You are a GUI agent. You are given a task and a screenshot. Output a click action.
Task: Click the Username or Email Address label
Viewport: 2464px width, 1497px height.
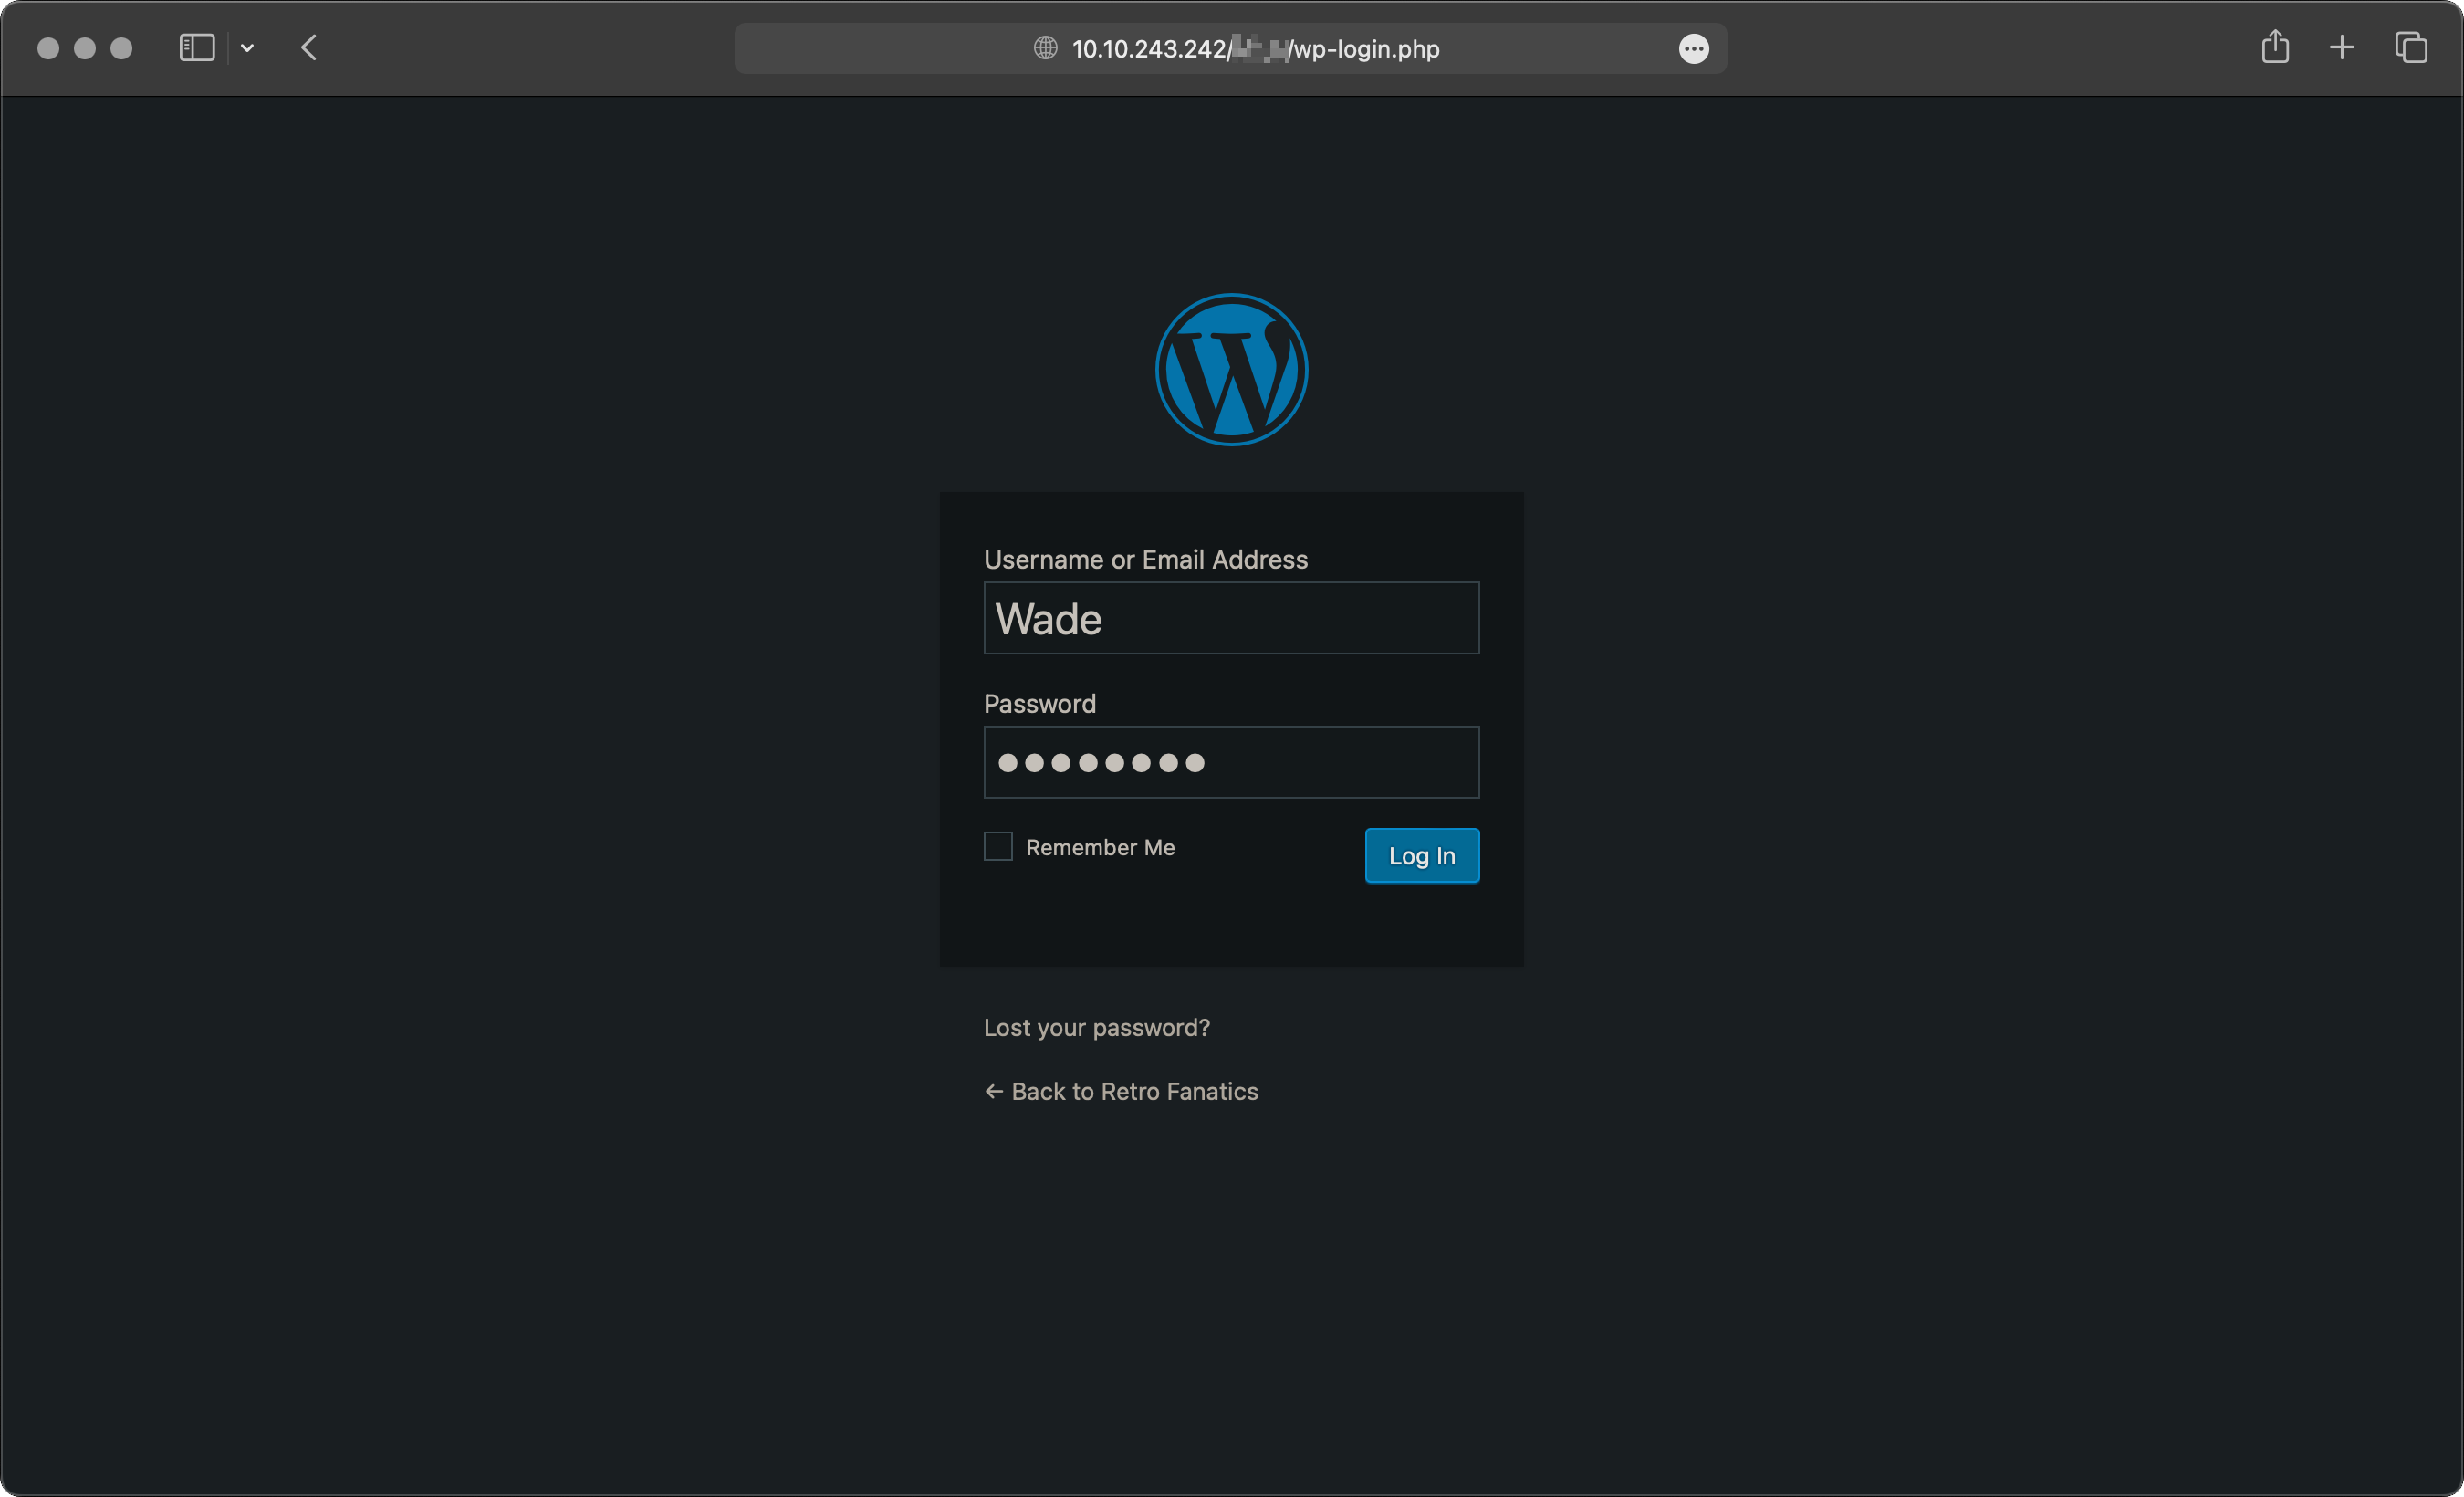[x=1146, y=560]
